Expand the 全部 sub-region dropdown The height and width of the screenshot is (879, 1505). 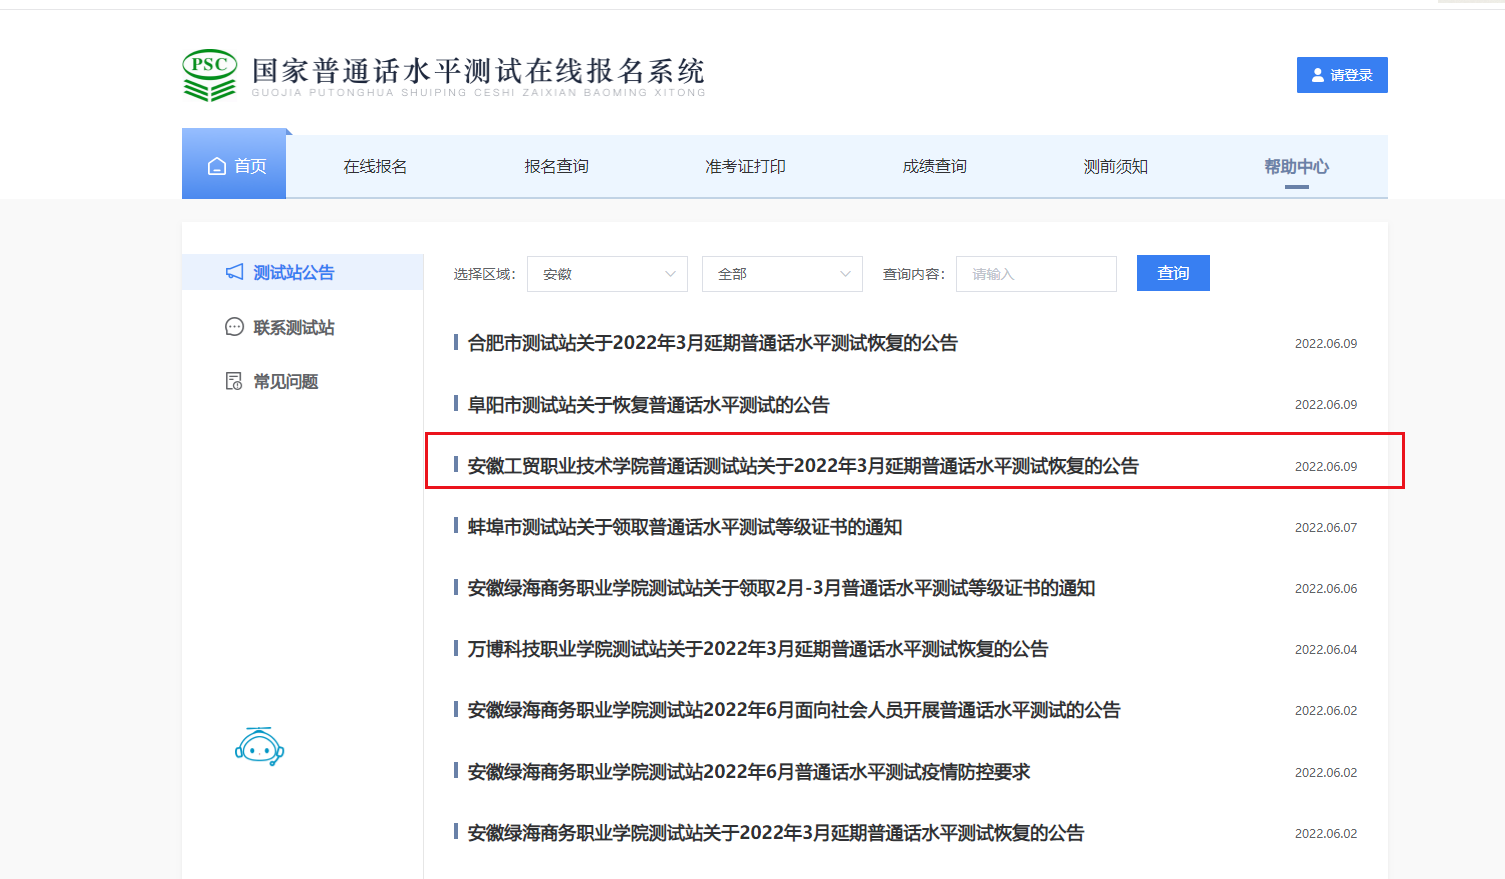782,274
